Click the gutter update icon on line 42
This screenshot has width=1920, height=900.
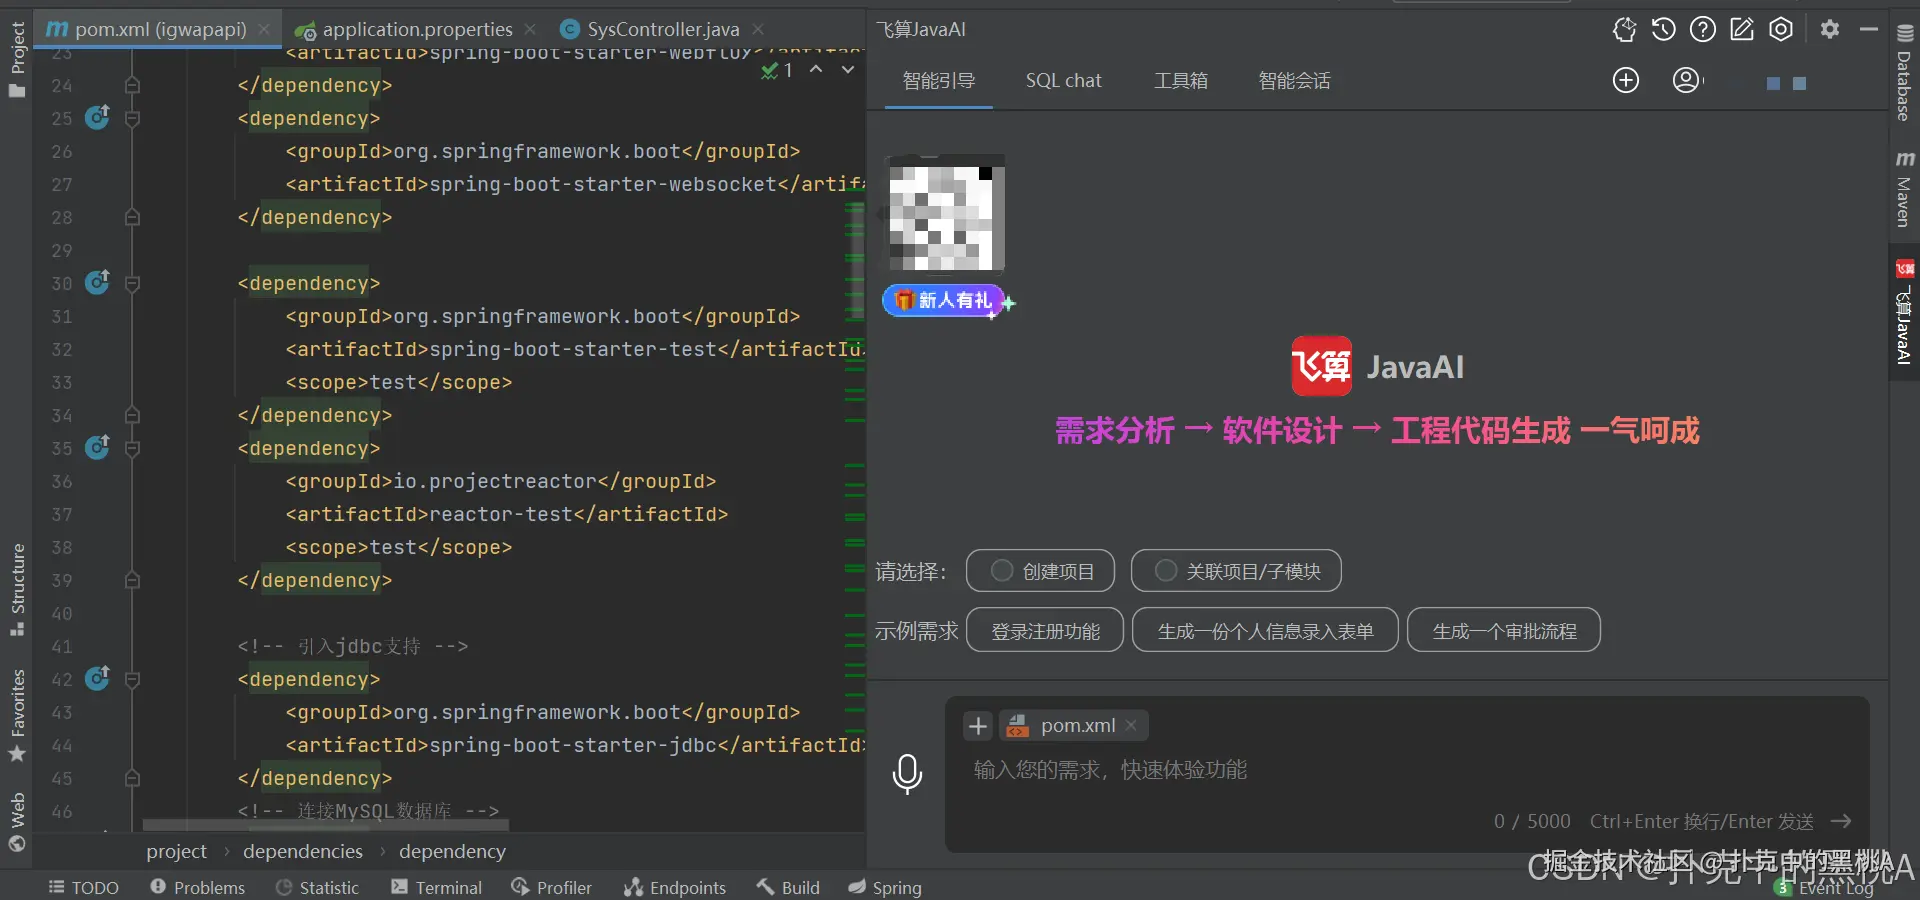[97, 678]
